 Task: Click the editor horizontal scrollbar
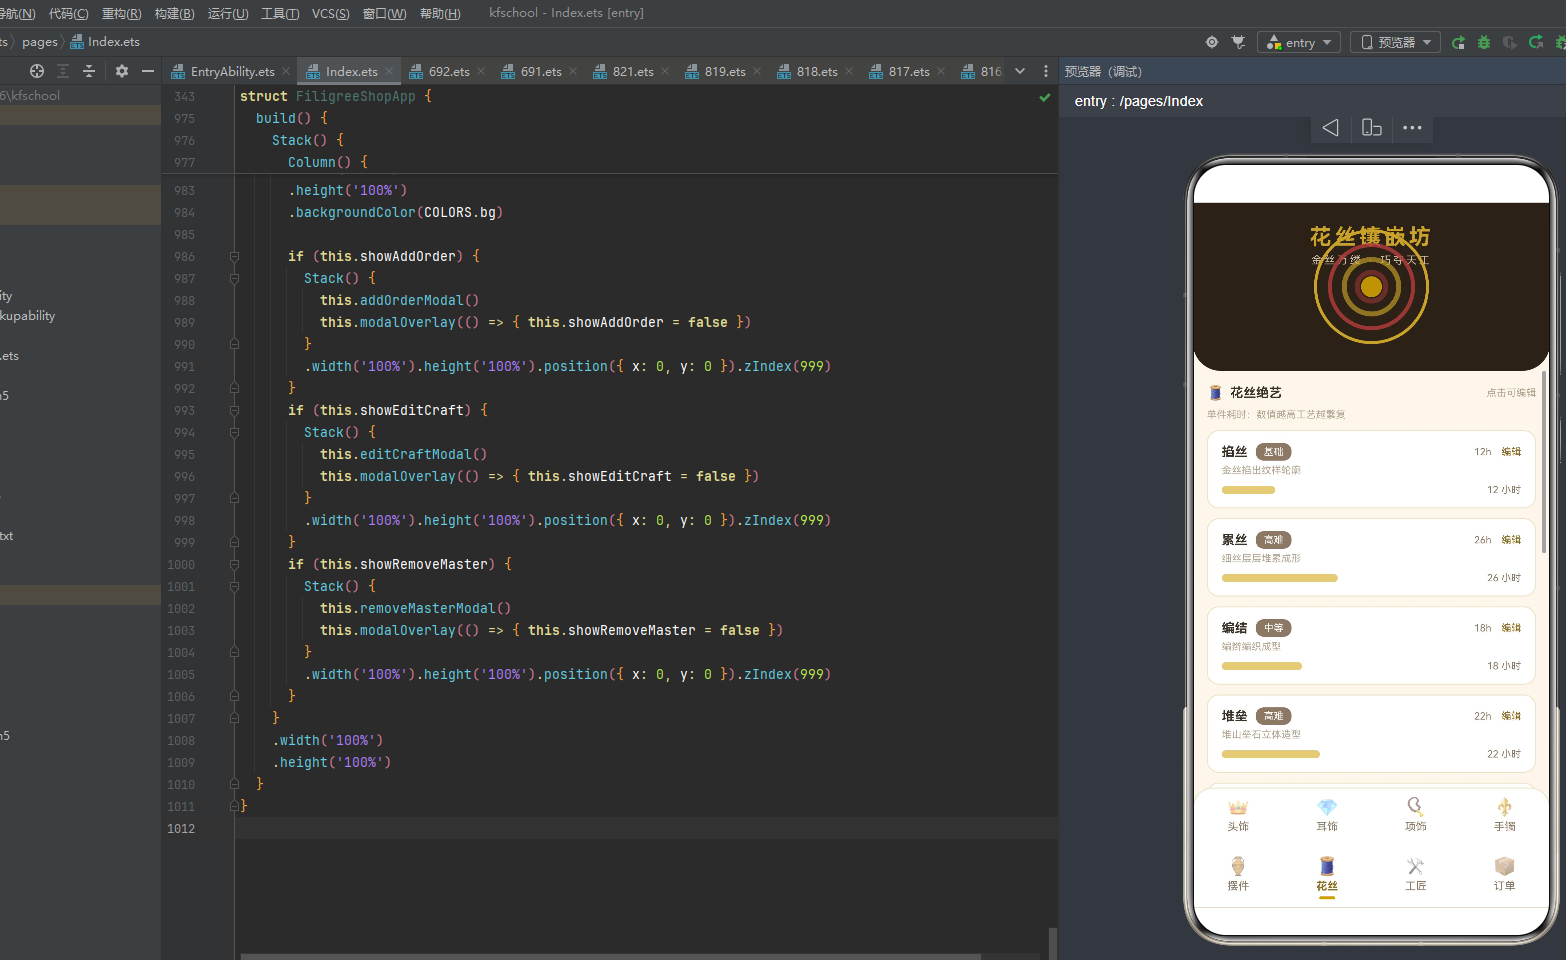coord(610,956)
